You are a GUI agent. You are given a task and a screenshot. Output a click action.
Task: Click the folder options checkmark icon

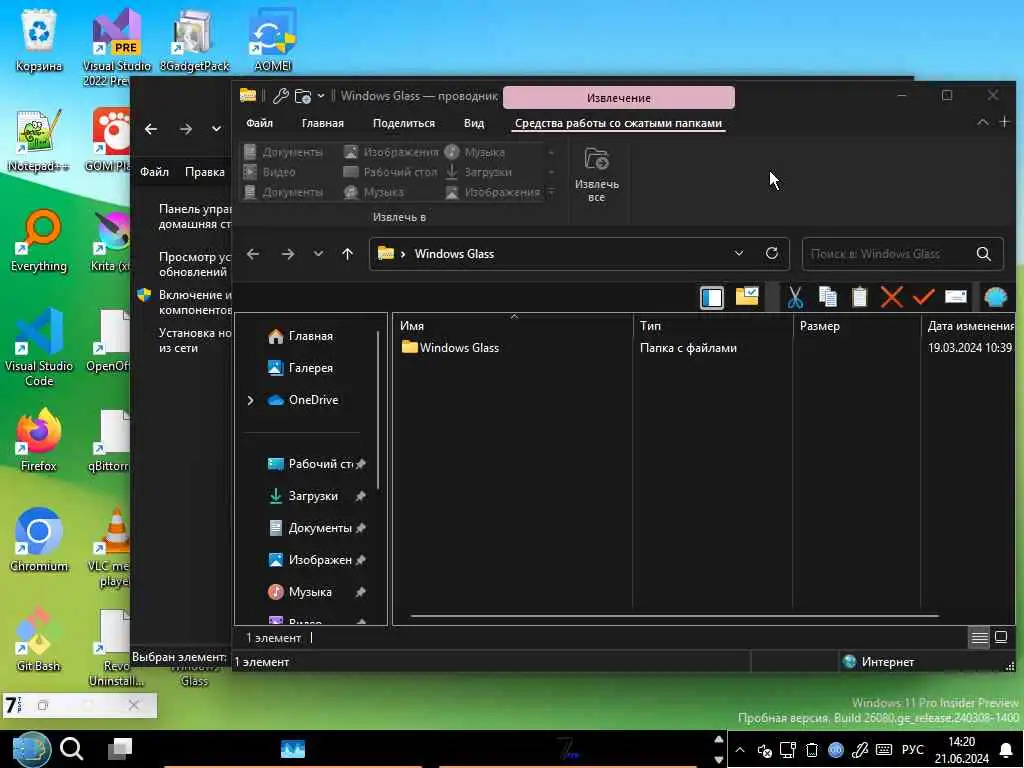pyautogui.click(x=747, y=297)
